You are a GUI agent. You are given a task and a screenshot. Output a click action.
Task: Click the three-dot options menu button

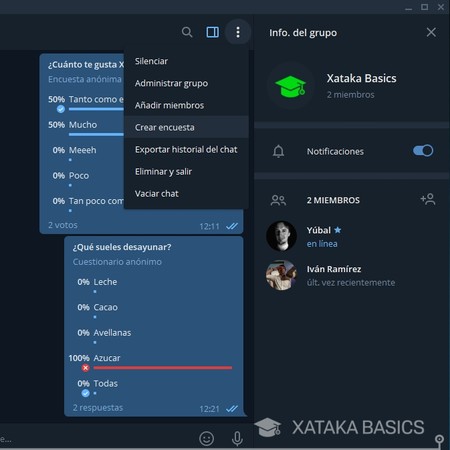[238, 32]
